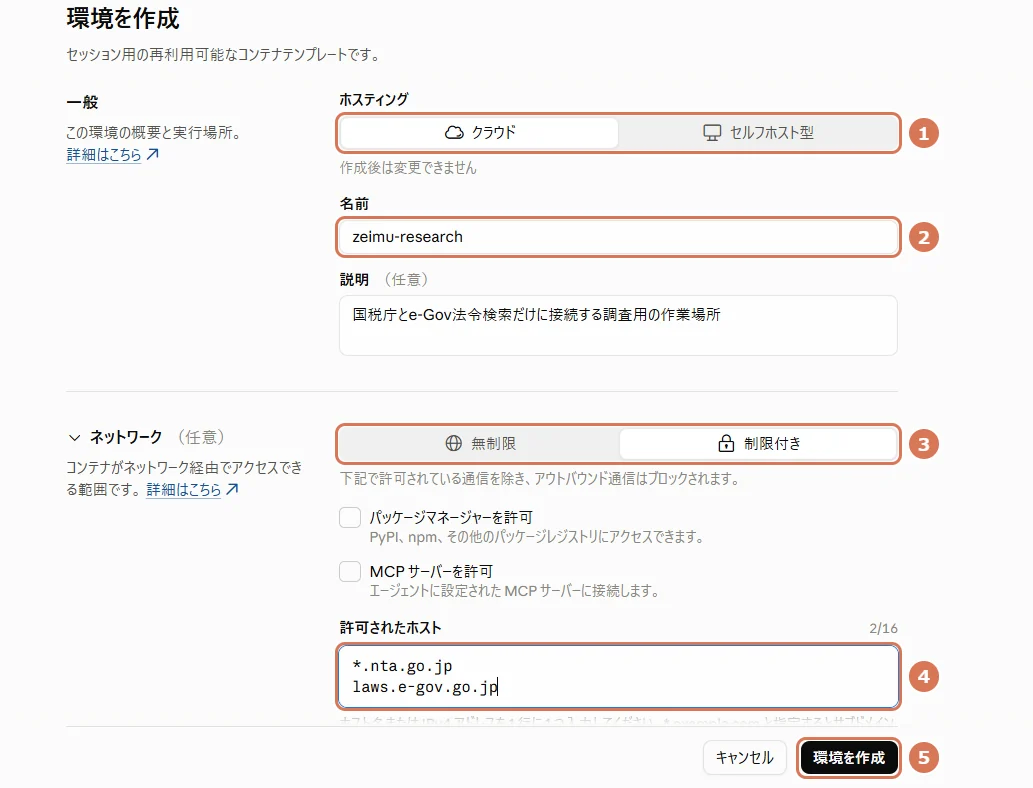Click the キャンセル button
The width and height of the screenshot is (1033, 788).
click(744, 758)
